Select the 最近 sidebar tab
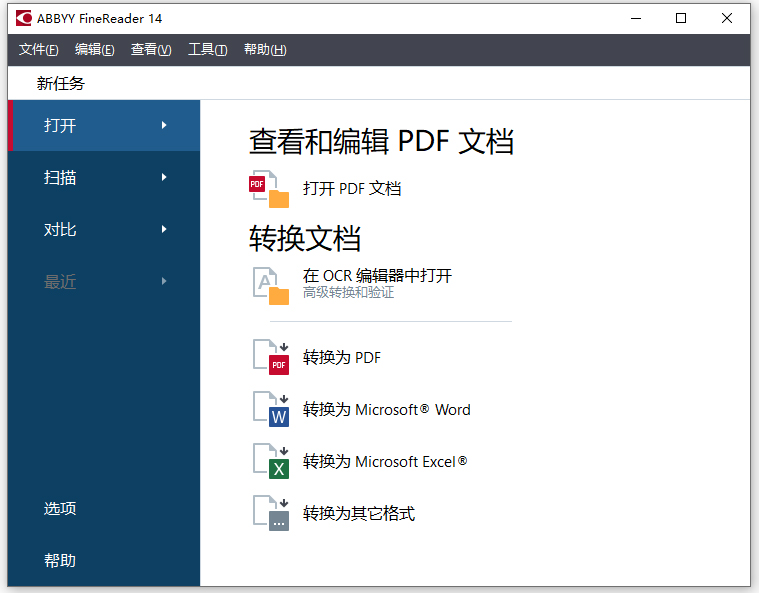 pos(104,281)
